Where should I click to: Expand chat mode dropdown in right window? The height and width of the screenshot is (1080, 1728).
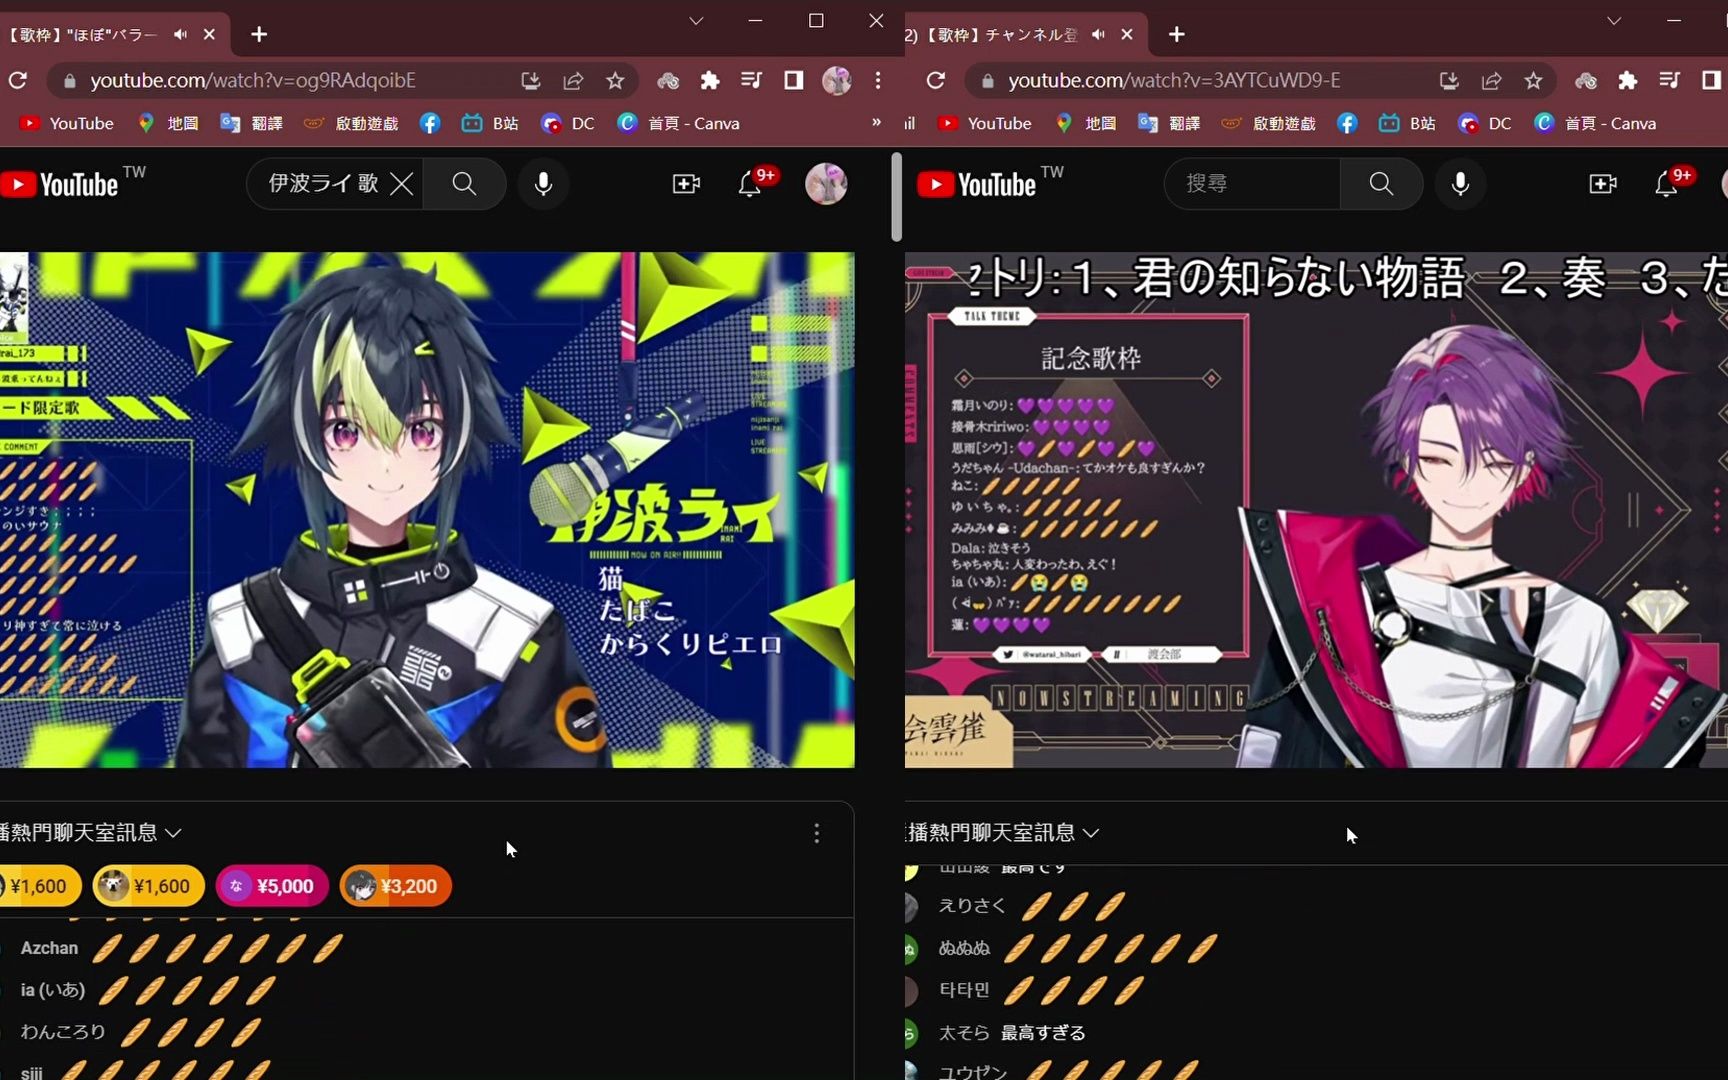coord(1091,833)
